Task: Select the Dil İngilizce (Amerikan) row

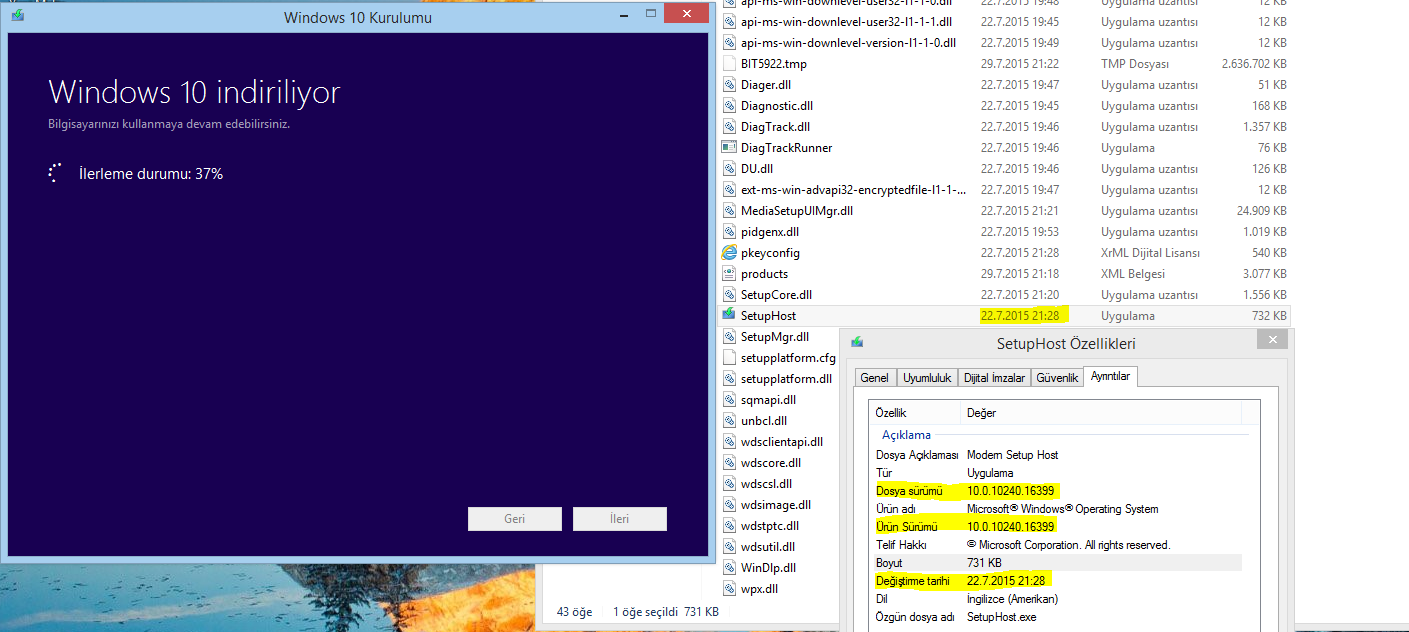Action: pyautogui.click(x=1057, y=598)
